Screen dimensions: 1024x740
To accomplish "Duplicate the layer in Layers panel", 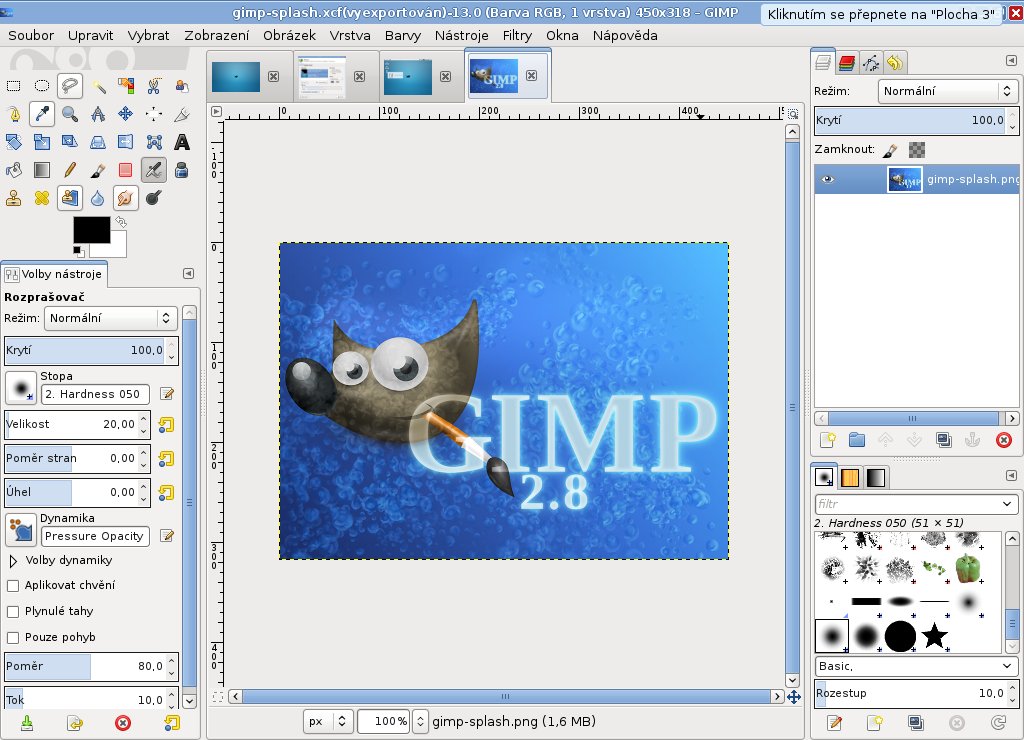I will click(x=944, y=440).
